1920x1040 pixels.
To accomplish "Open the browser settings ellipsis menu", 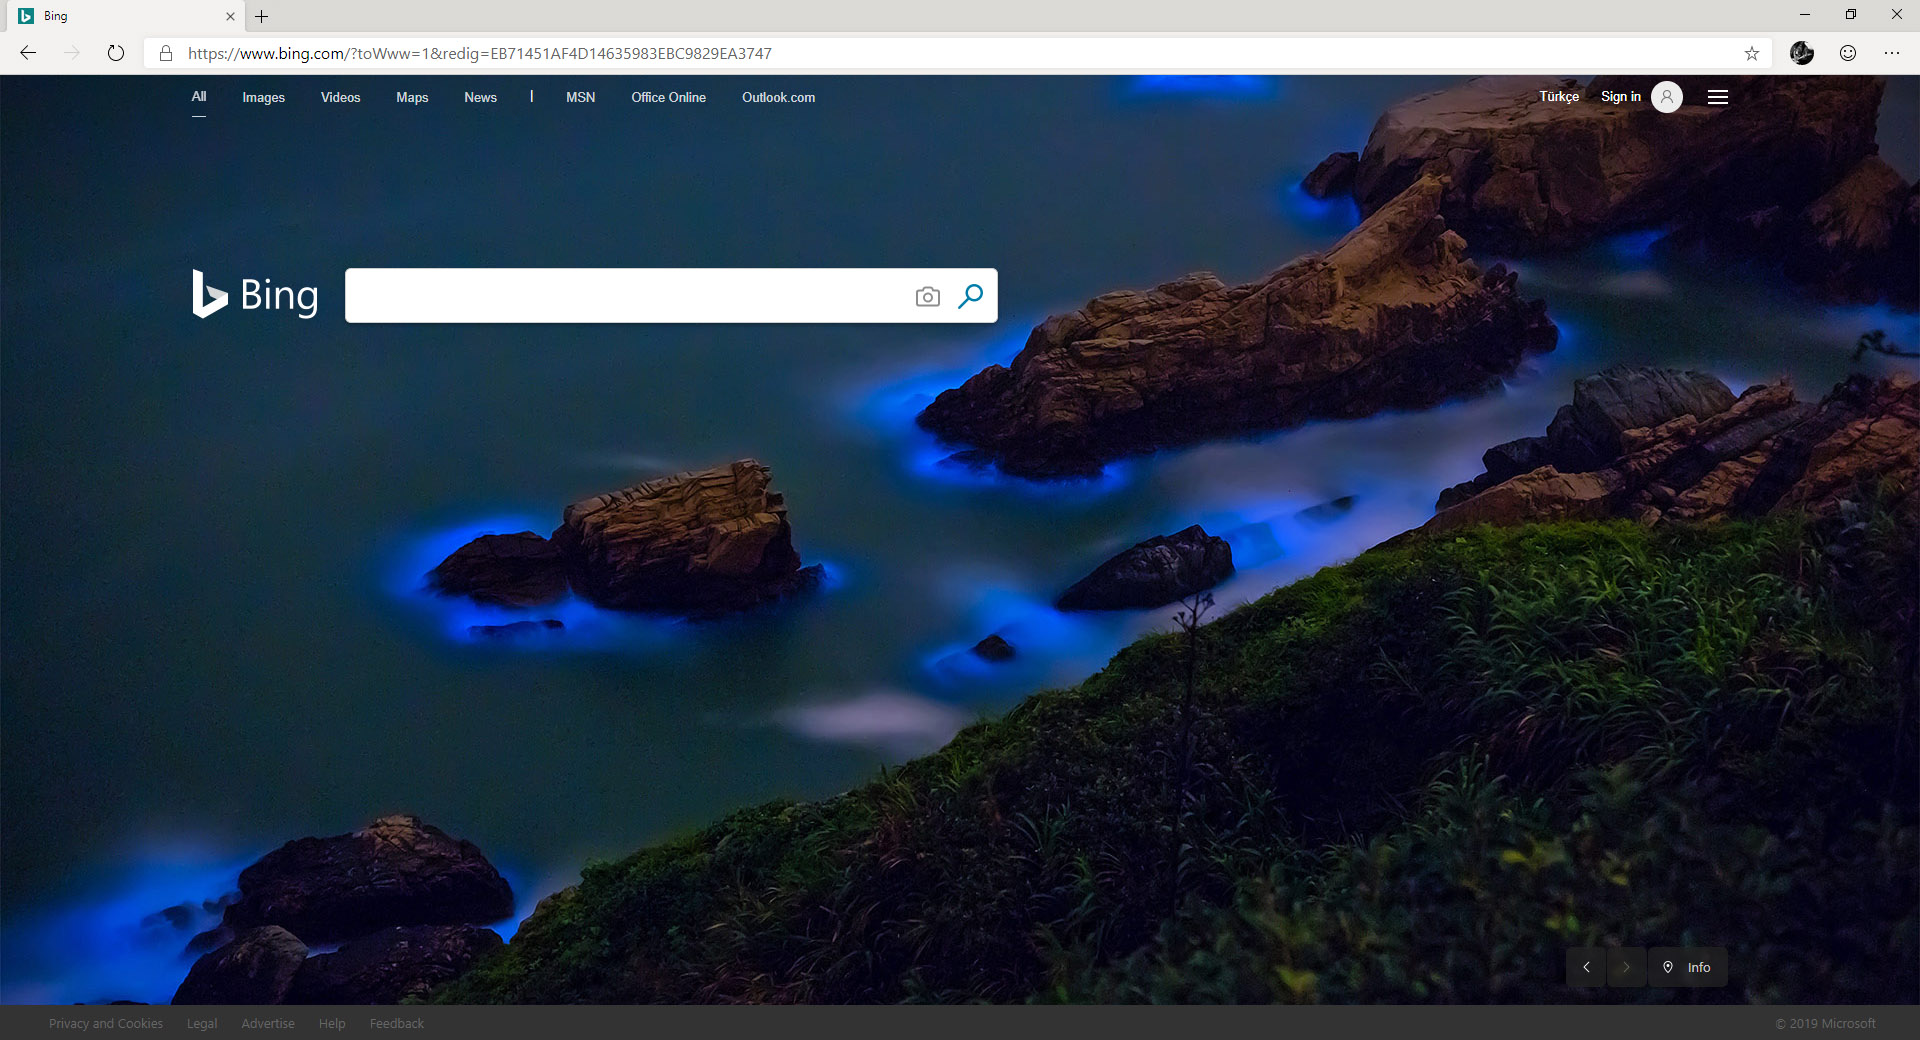I will [1892, 53].
